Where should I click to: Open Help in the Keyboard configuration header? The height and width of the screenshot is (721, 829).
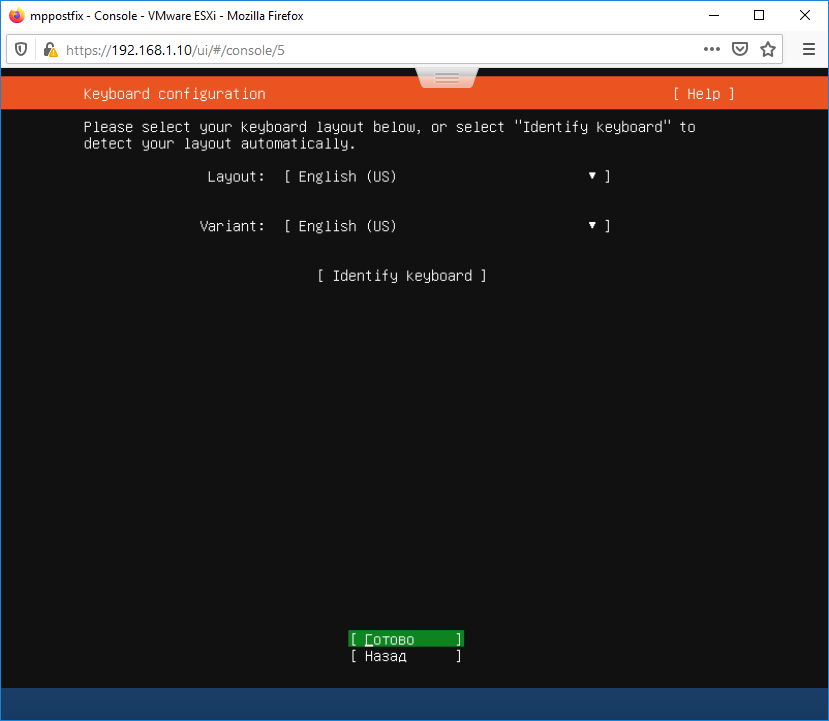coord(703,93)
